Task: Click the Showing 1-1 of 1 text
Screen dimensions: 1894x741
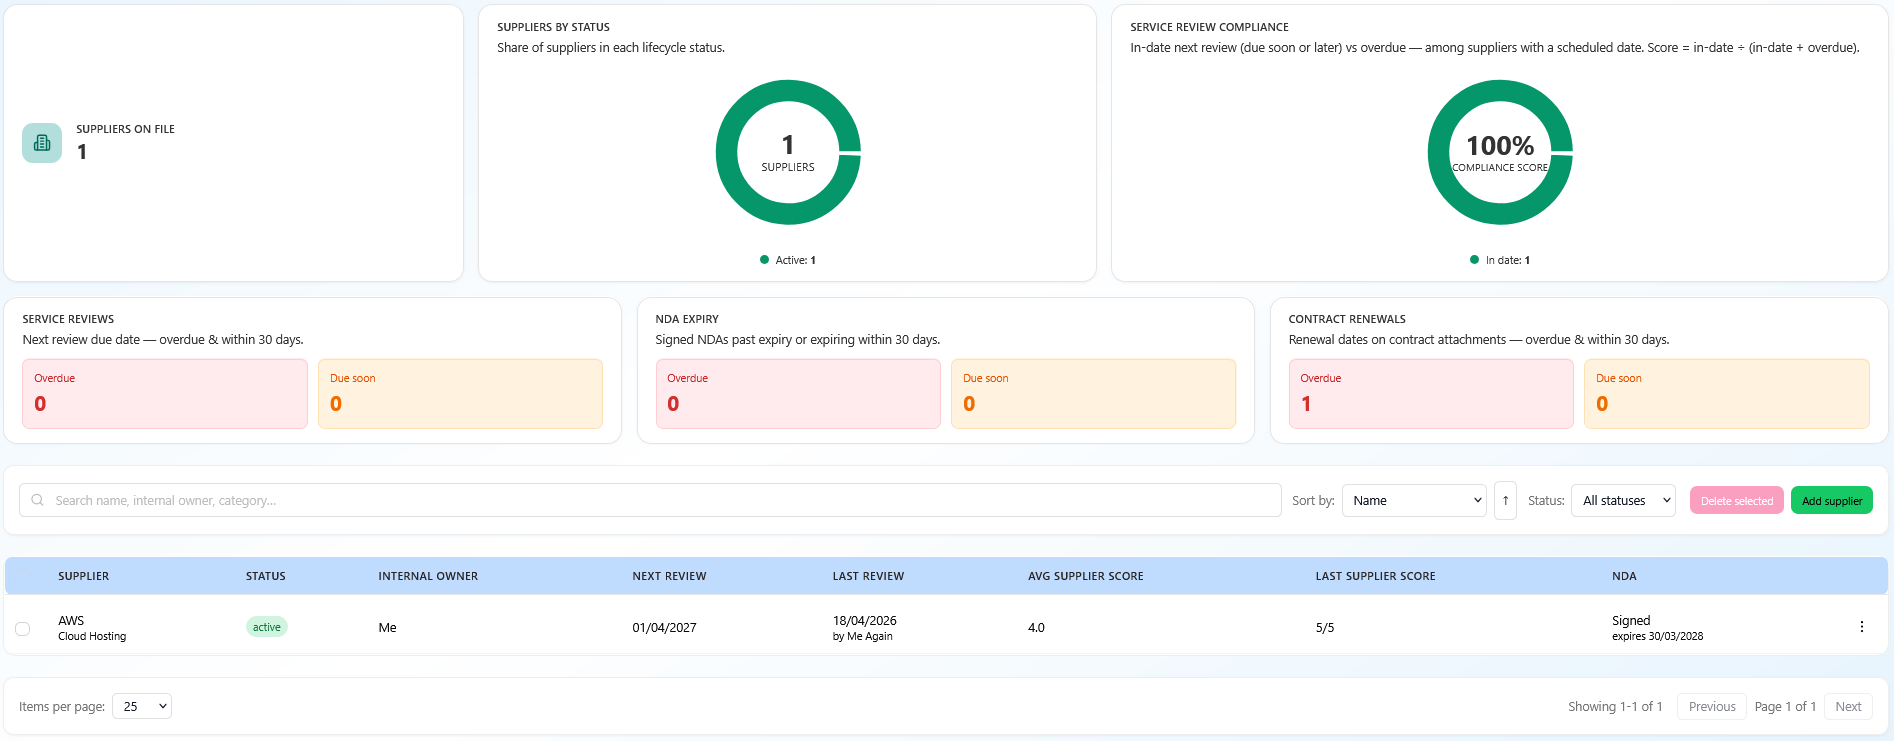Action: point(1615,706)
